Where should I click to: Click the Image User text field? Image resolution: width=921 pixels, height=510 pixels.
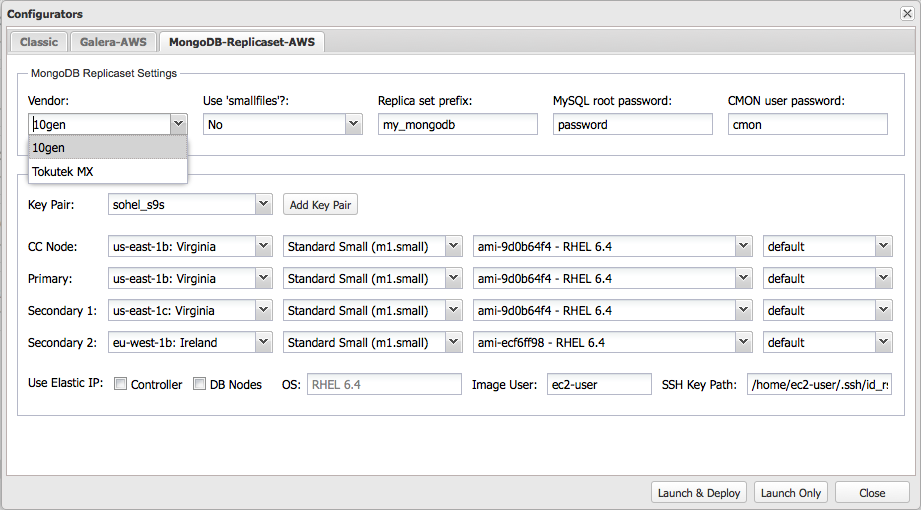599,384
